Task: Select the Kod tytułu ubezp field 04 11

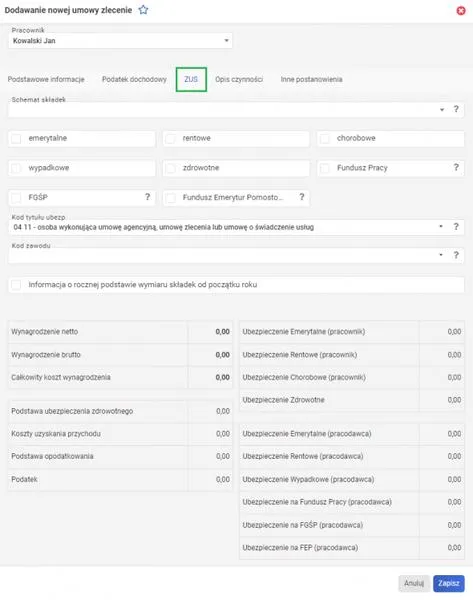Action: 226,227
